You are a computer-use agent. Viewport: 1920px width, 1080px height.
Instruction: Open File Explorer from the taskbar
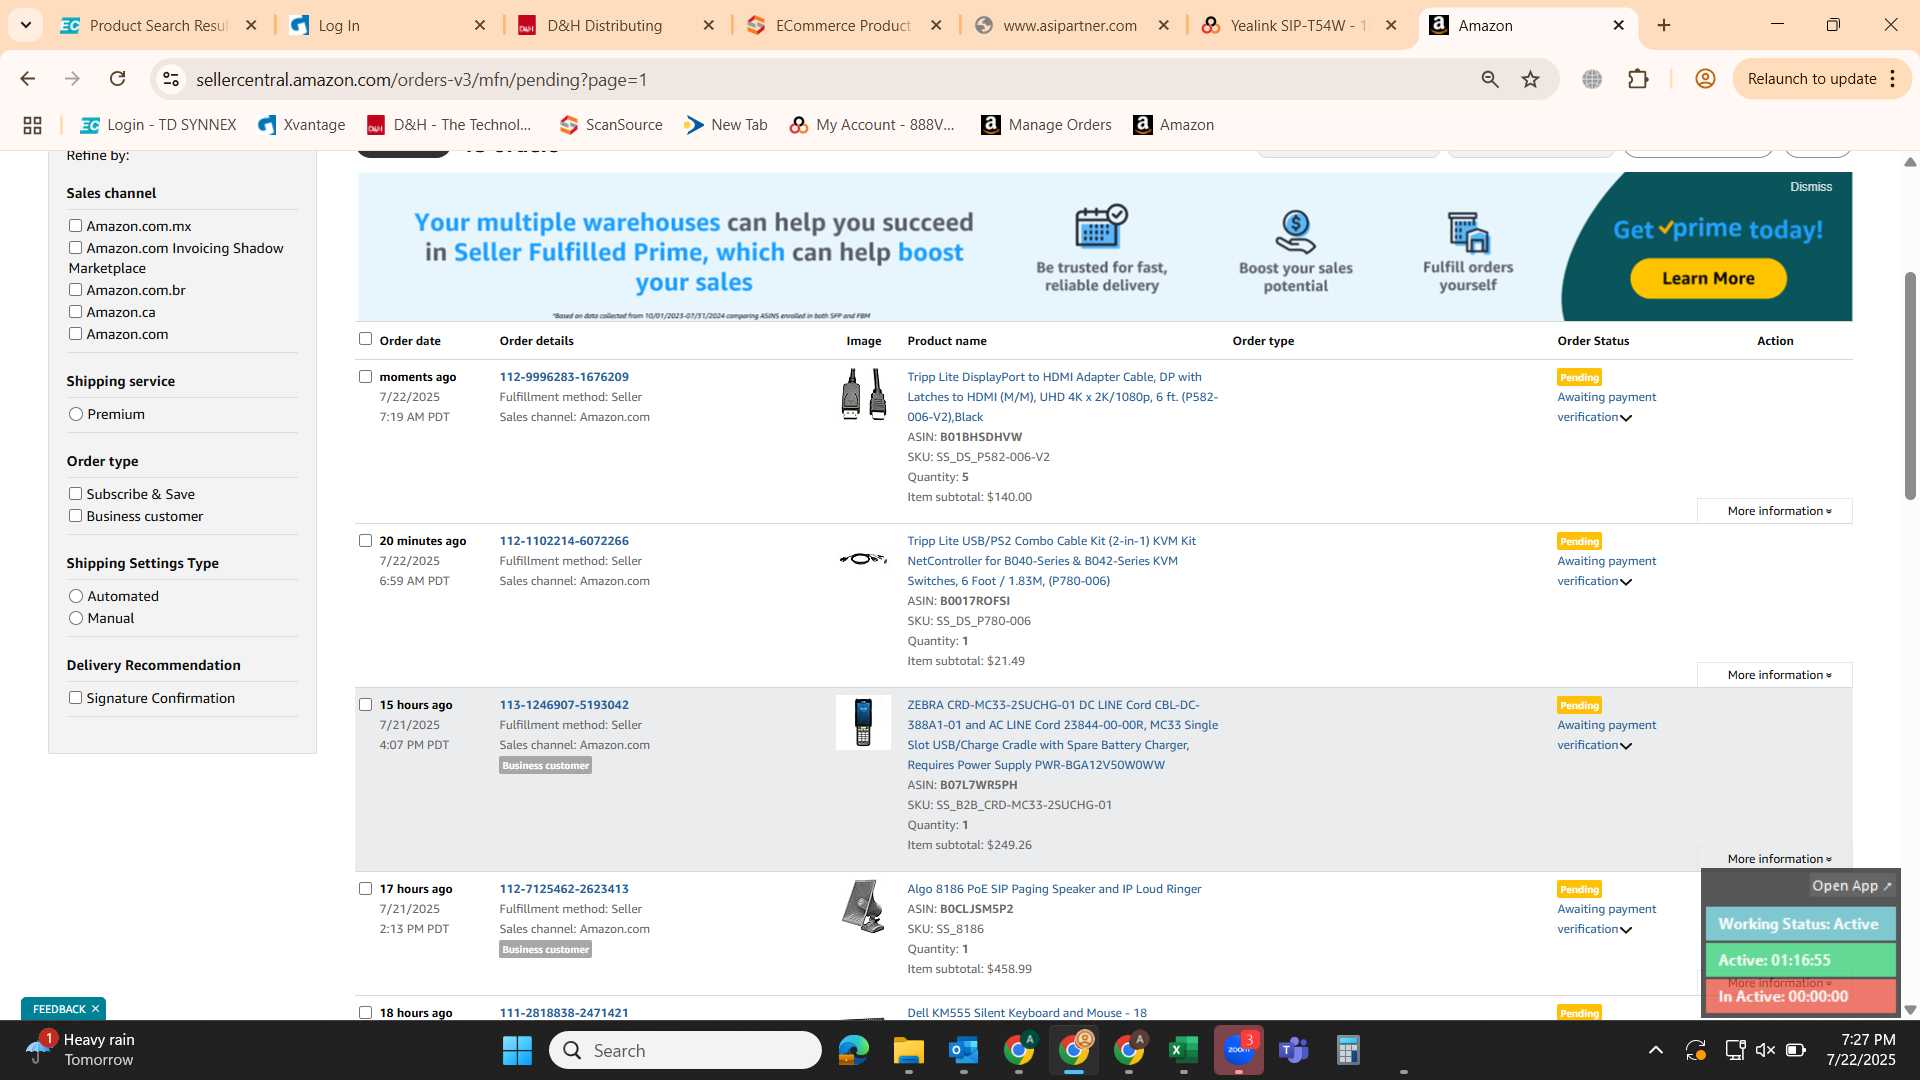click(x=908, y=1050)
